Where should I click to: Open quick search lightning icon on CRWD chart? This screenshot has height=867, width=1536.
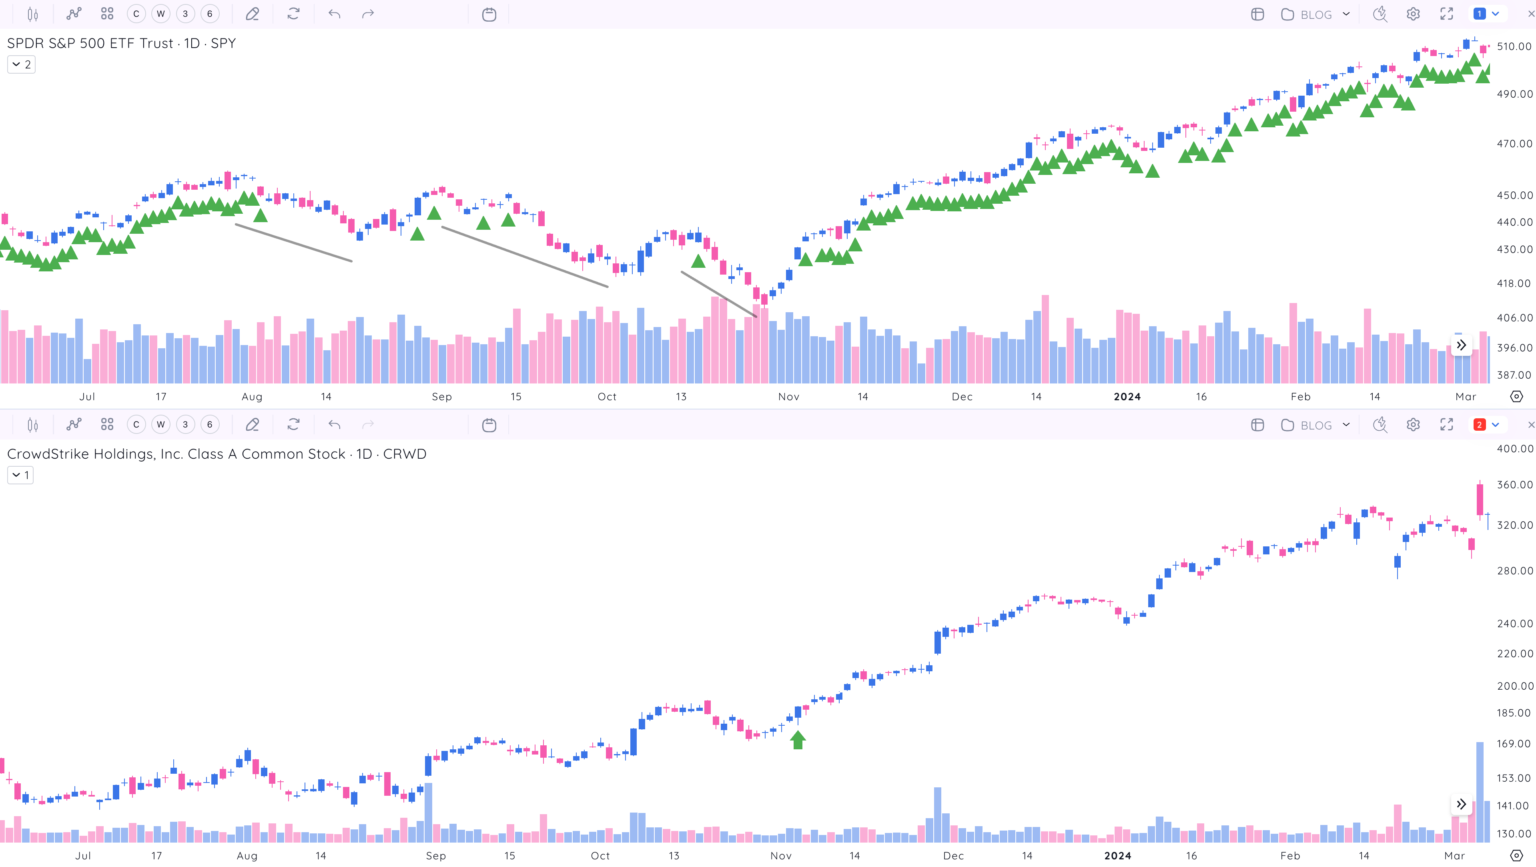[x=1380, y=425]
